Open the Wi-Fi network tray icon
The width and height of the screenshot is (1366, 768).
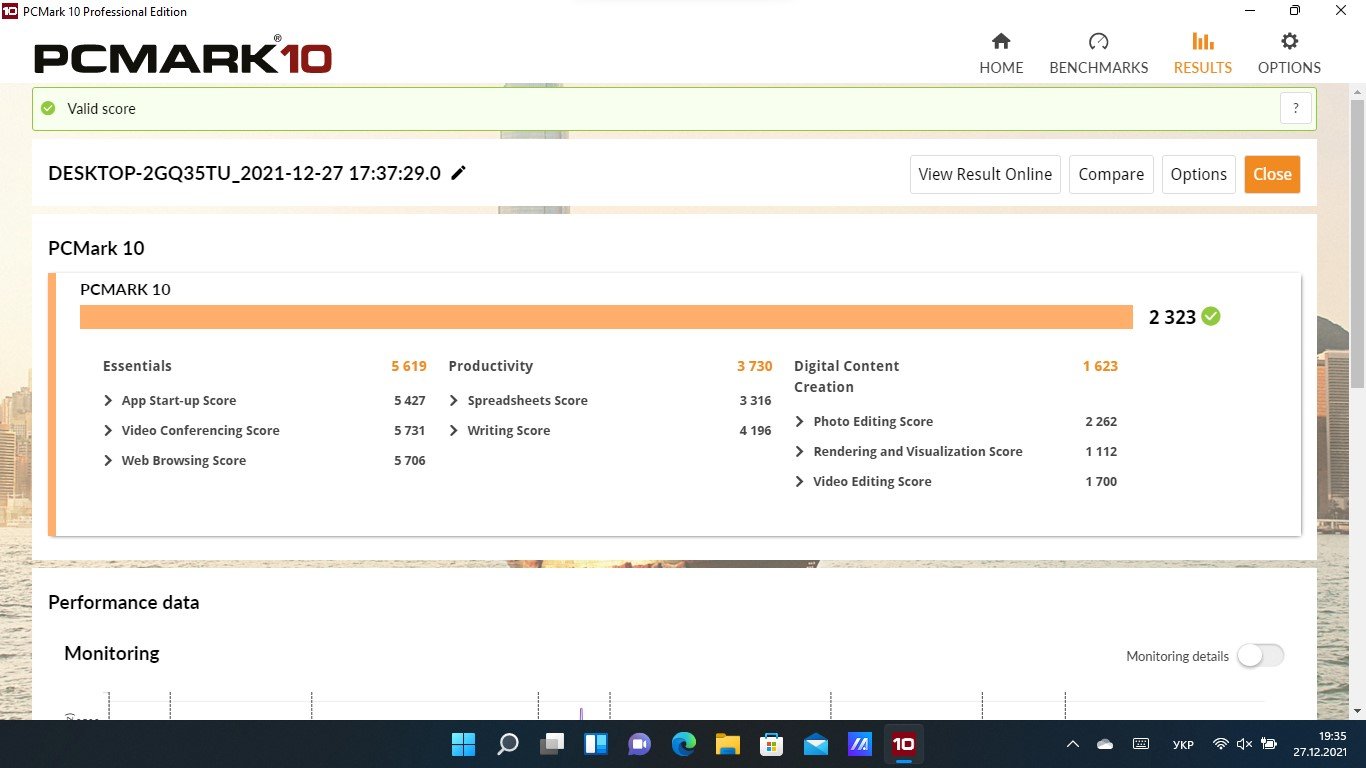(x=1221, y=744)
